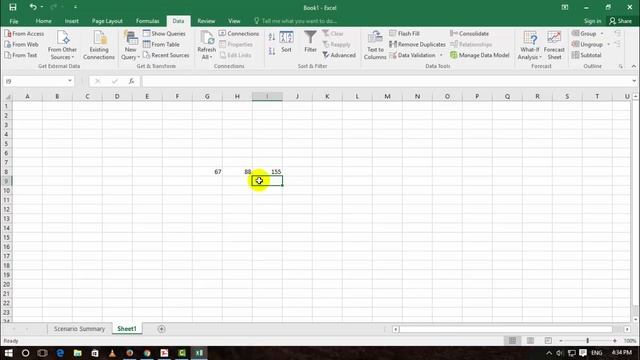Add a new sheet with plus button
Image resolution: width=640 pixels, height=360 pixels.
click(161, 329)
